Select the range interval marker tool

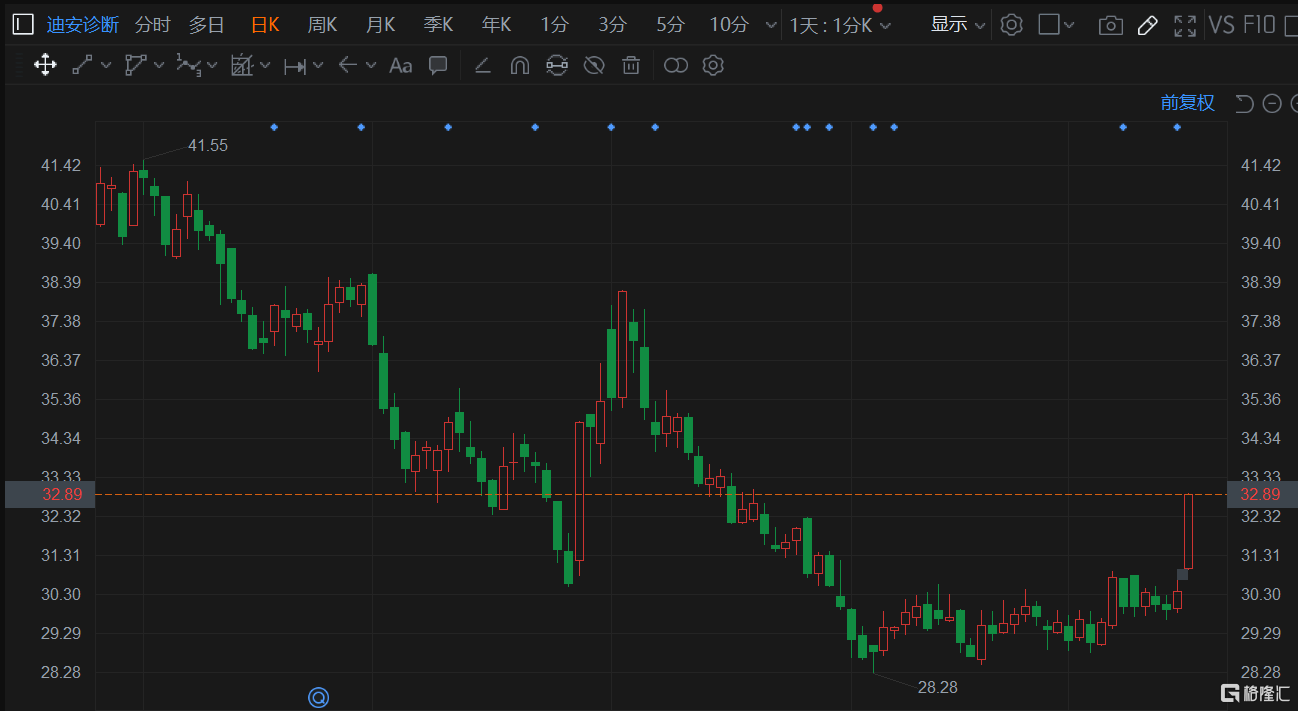295,66
